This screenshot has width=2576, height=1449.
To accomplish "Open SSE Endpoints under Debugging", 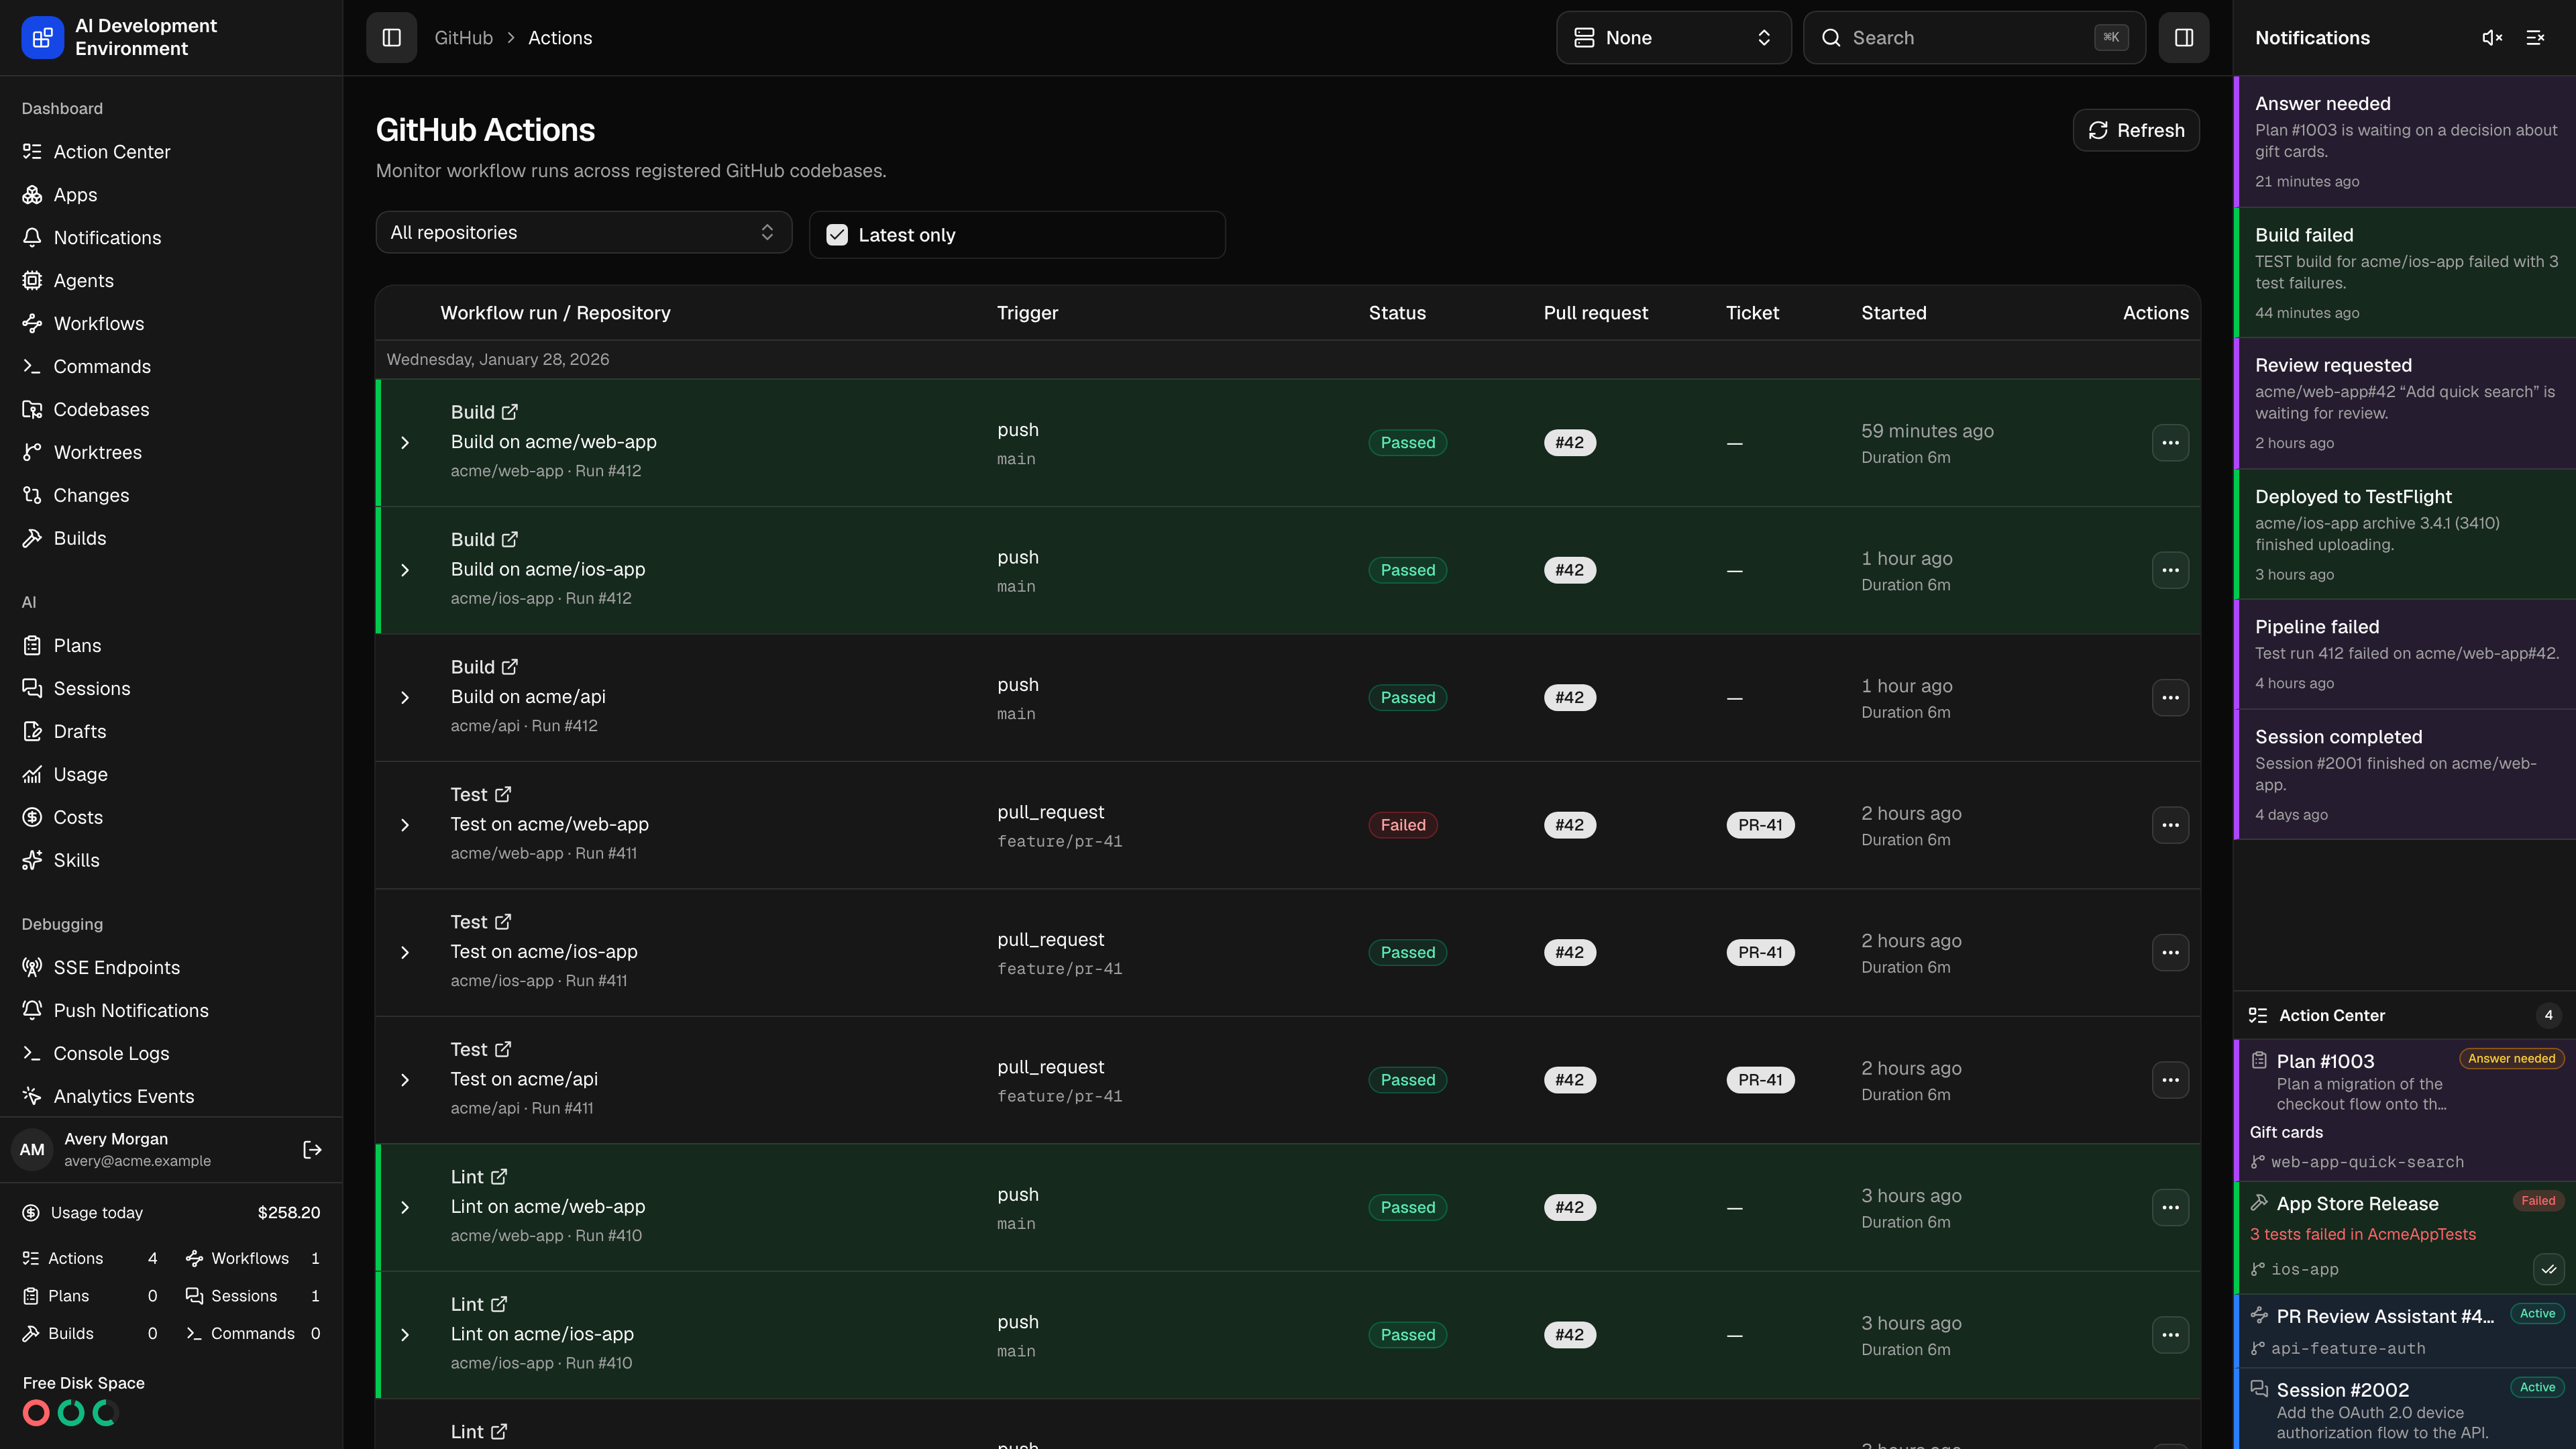I will (171, 968).
